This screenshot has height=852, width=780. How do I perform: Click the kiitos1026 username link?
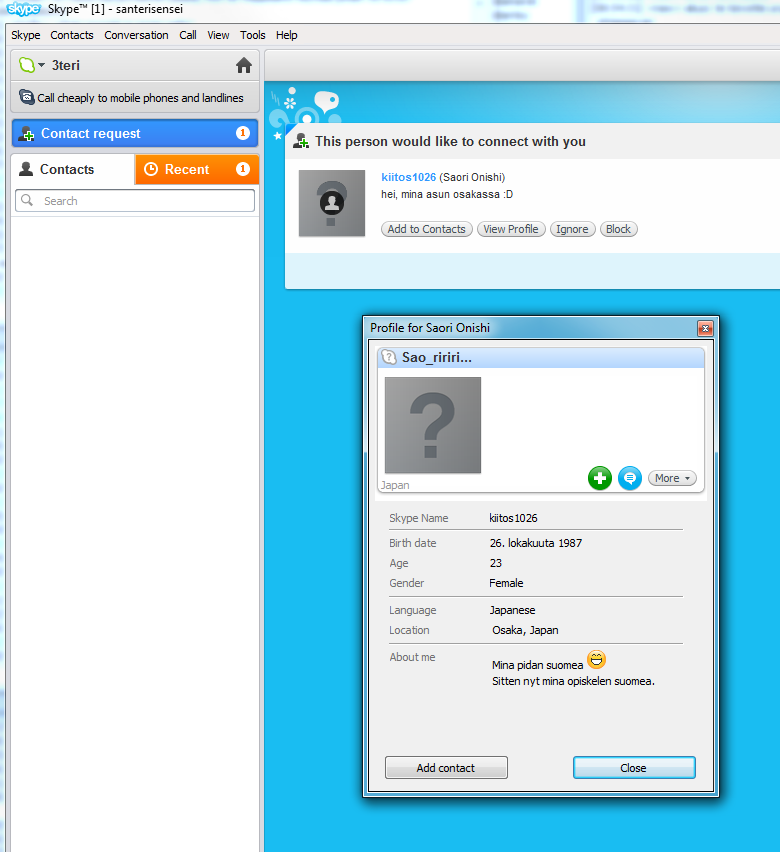[408, 177]
